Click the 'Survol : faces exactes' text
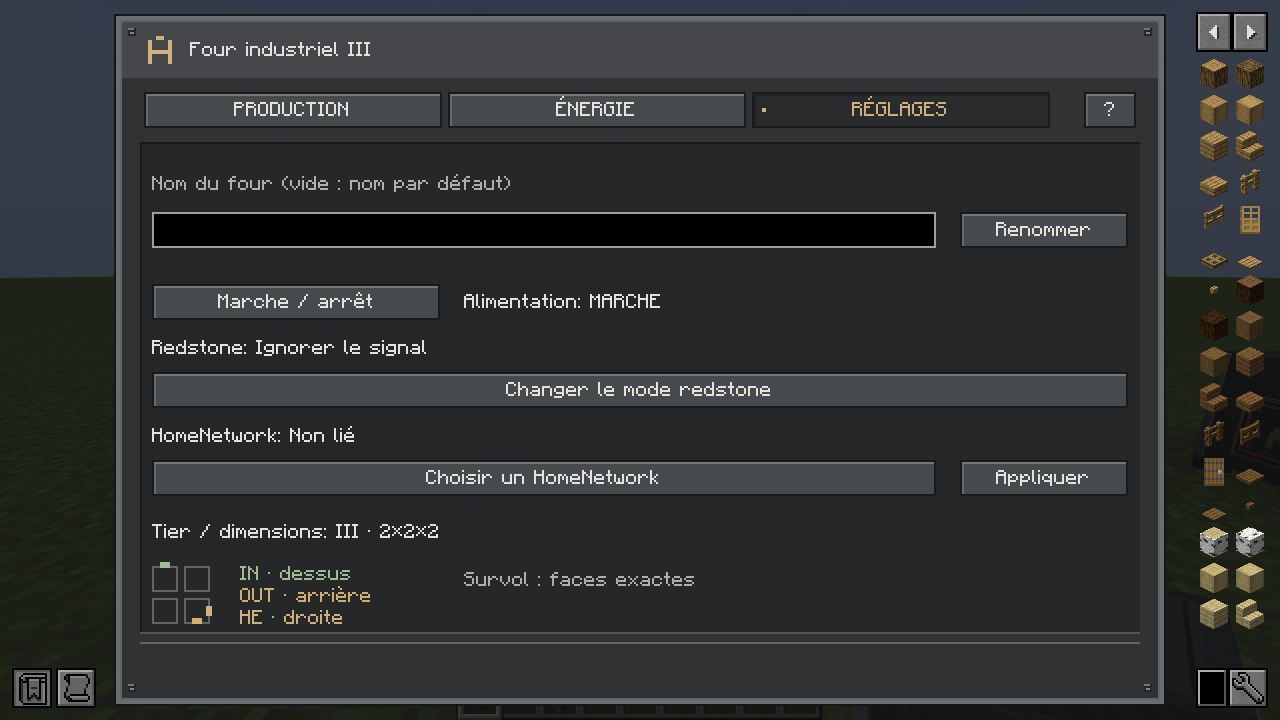 pyautogui.click(x=578, y=580)
